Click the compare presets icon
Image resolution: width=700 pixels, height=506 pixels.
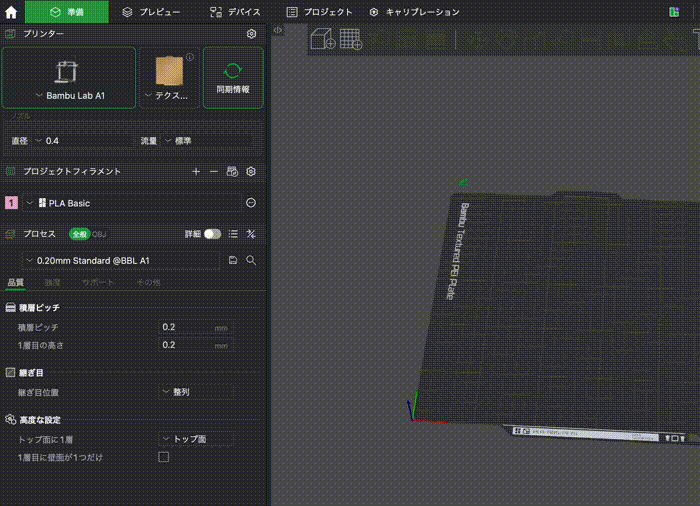pyautogui.click(x=251, y=233)
